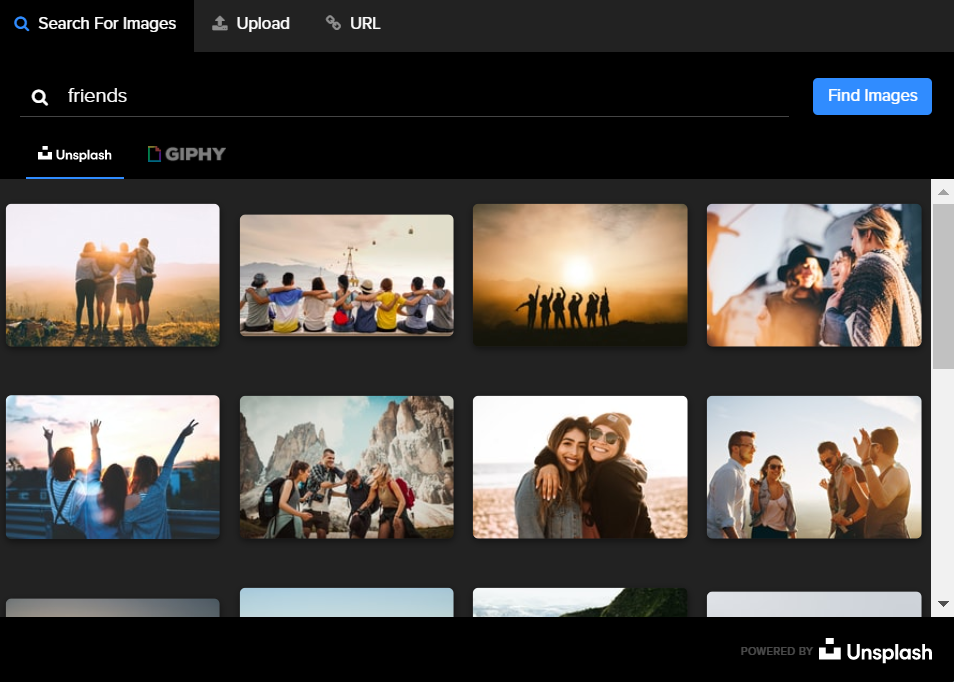The width and height of the screenshot is (954, 682).
Task: Select the GIPHY source tab
Action: 186,155
